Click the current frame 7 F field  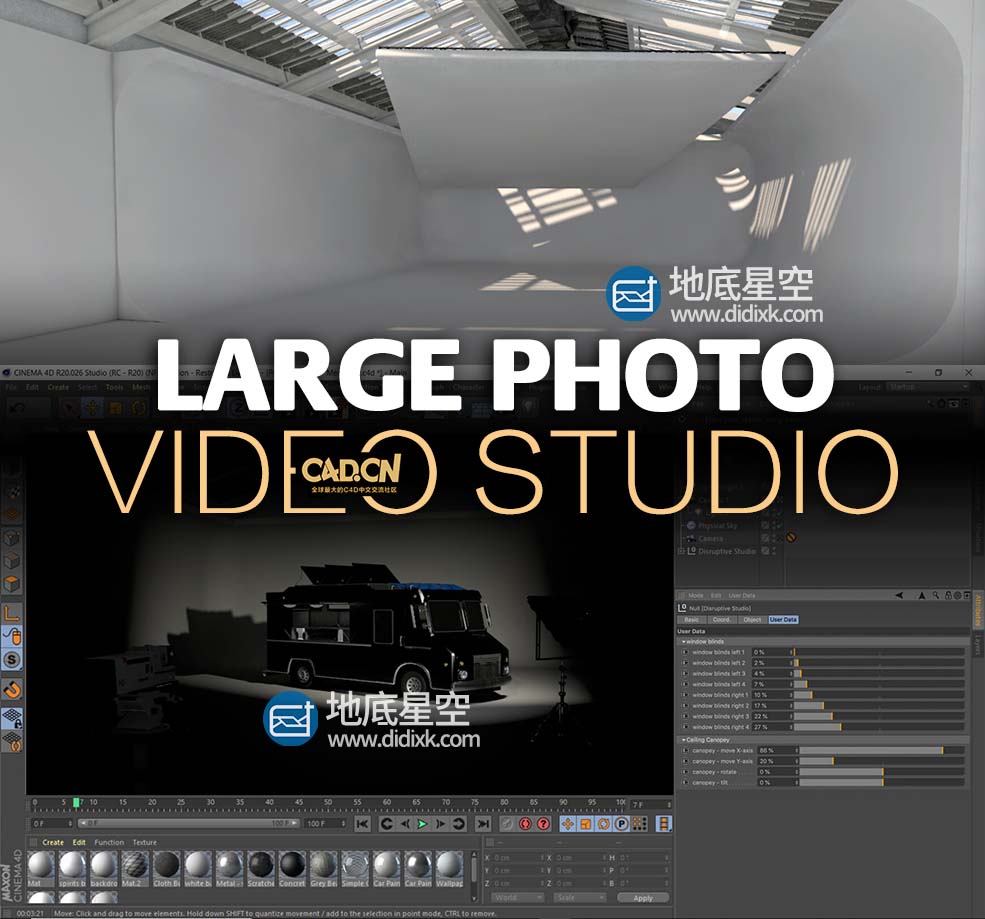[x=650, y=805]
